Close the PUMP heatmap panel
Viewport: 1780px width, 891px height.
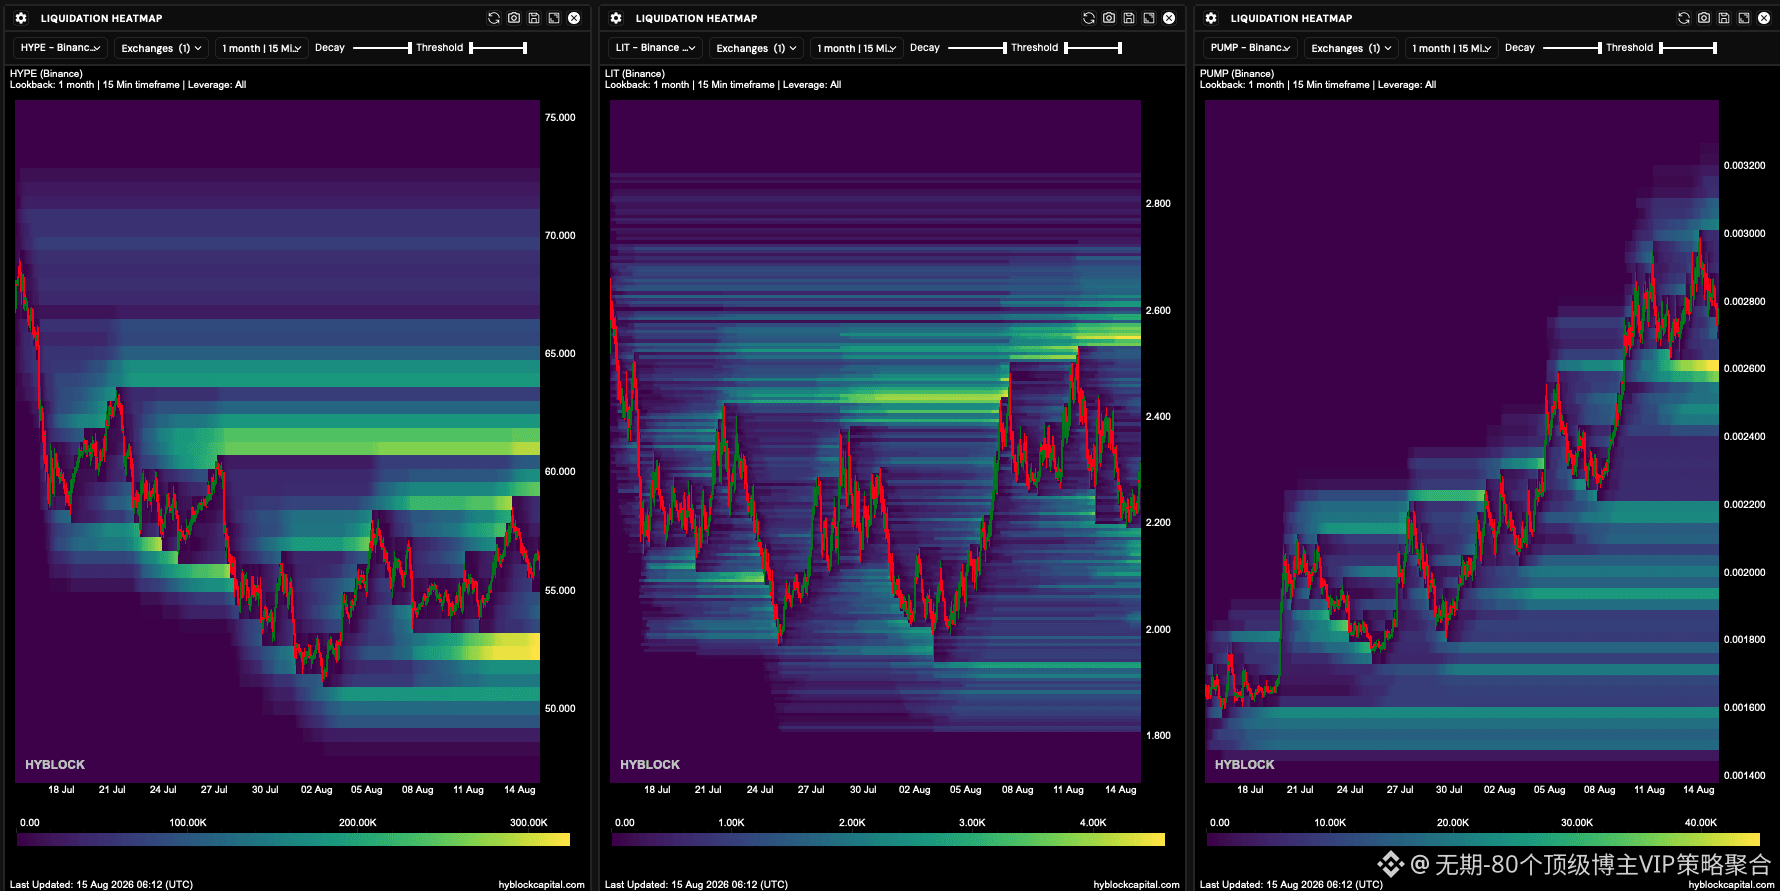pos(1764,18)
